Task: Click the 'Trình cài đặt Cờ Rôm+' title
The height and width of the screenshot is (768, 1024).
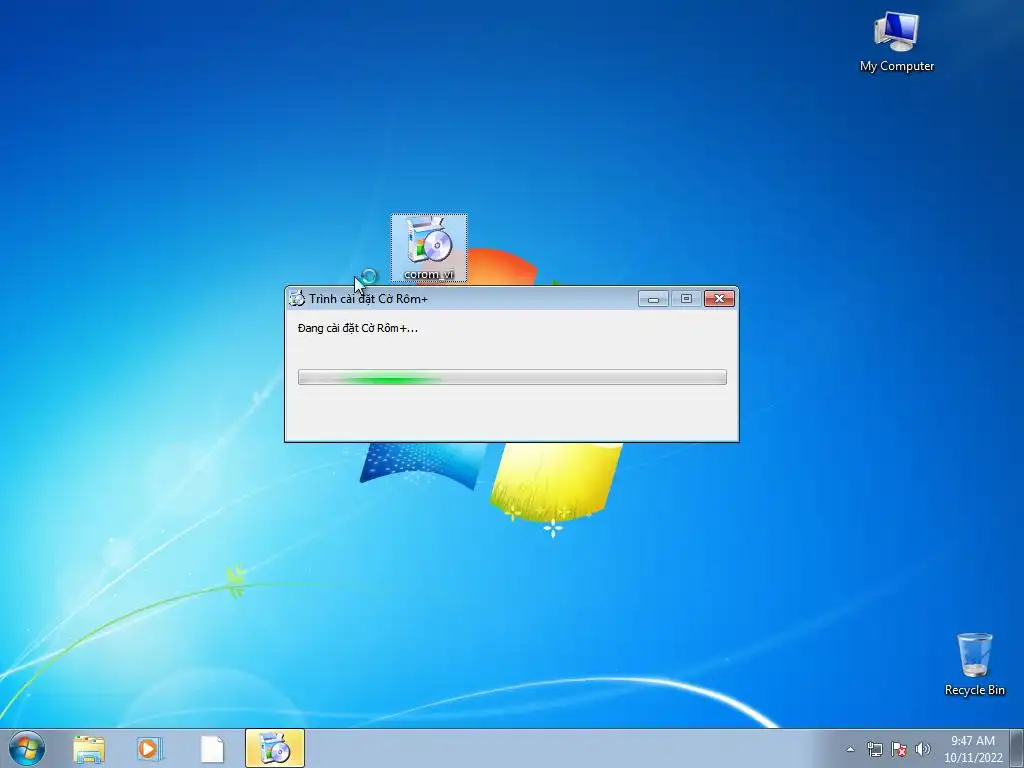Action: point(368,298)
